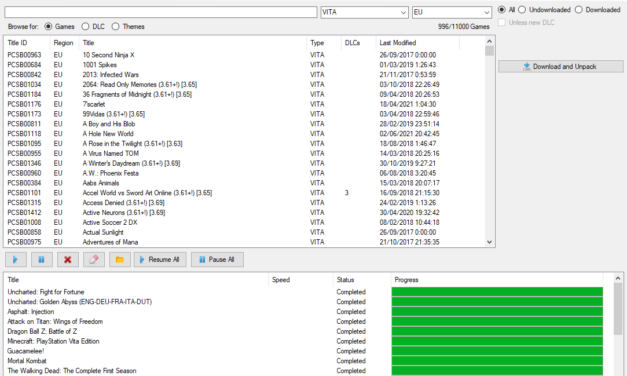Screen dimensions: 627x376
Task: Click Uncharted: Fight for Fortune progress bar
Action: (x=497, y=292)
